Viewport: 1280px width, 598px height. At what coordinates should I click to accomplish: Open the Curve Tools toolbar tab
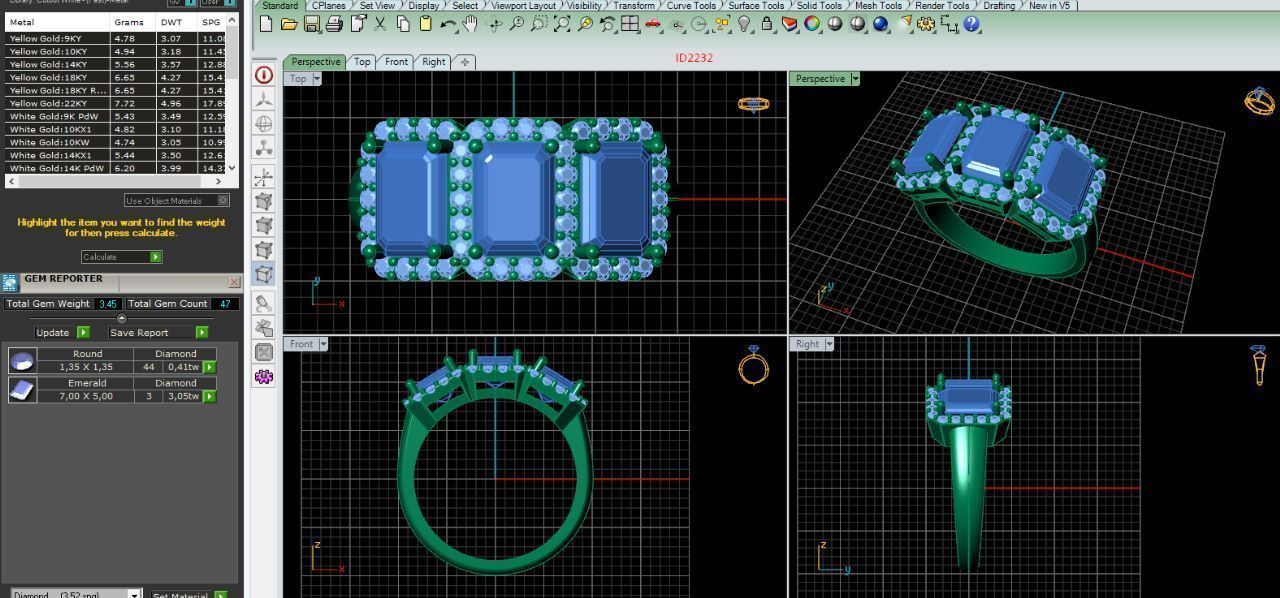(692, 6)
